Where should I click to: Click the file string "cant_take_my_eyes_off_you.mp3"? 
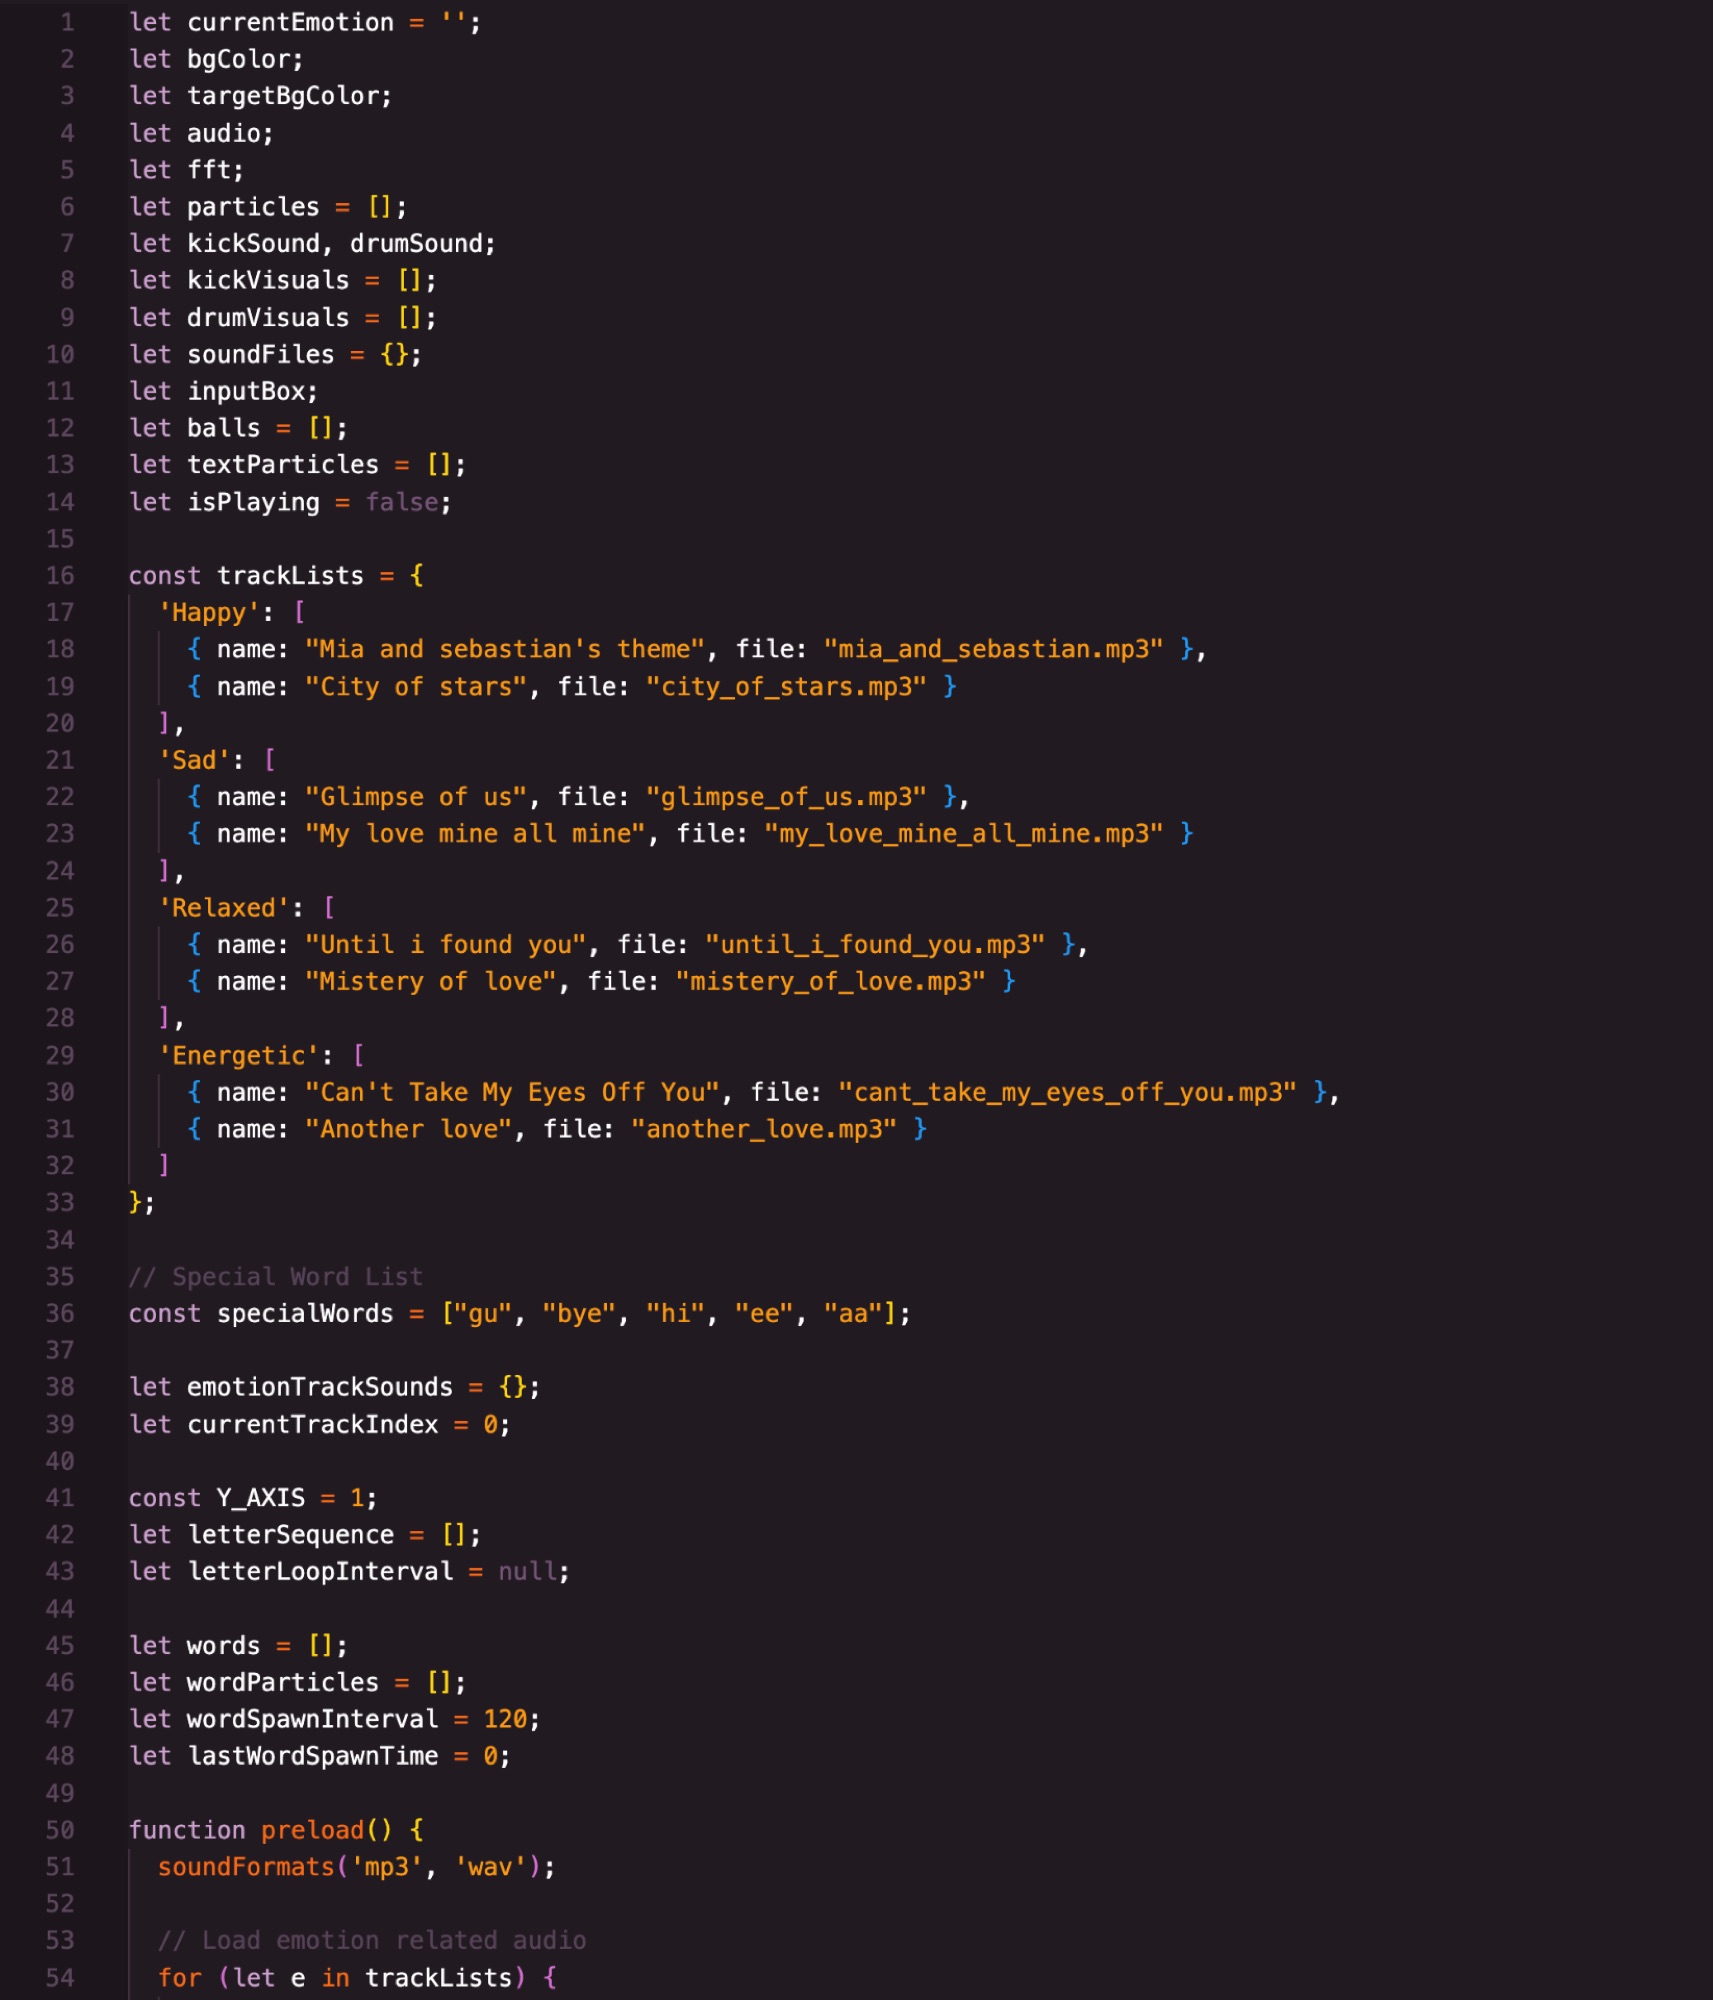1067,1093
